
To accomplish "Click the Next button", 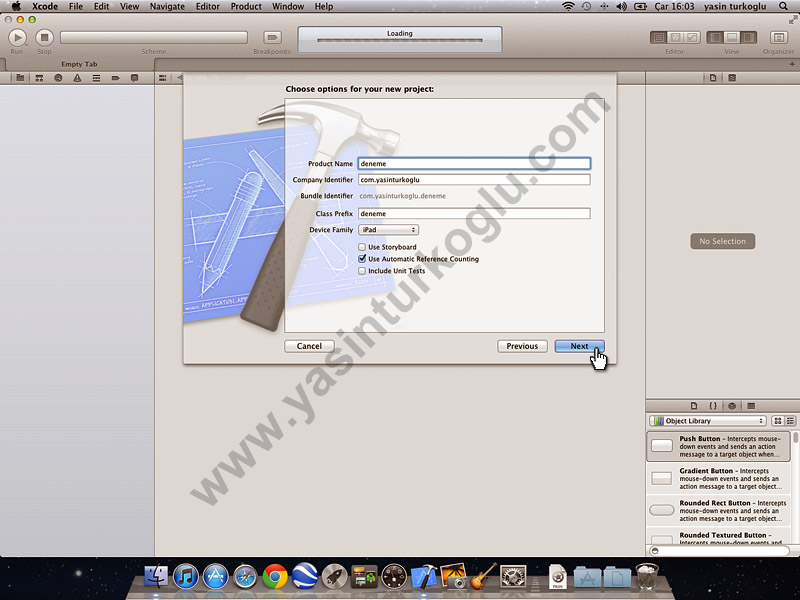I will tap(580, 346).
